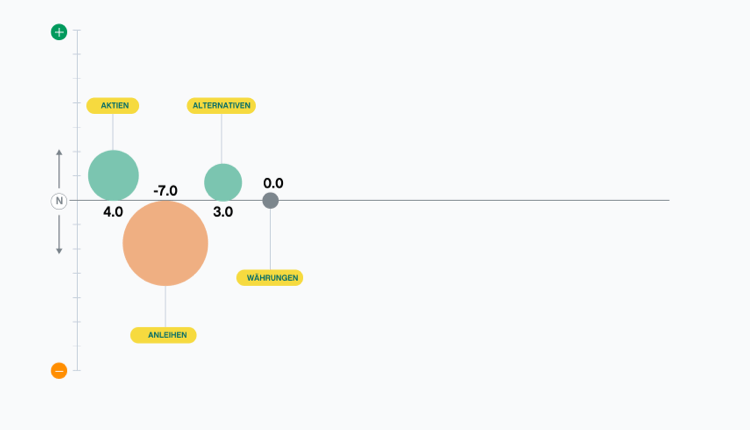The image size is (750, 430).
Task: Click the ANLEIHEN yellow label
Action: 164,335
